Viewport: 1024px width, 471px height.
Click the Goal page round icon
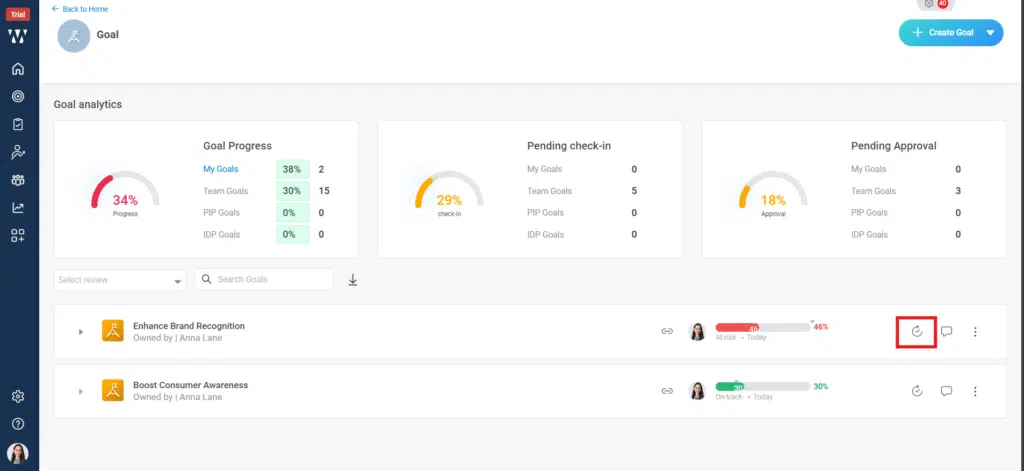tap(74, 36)
